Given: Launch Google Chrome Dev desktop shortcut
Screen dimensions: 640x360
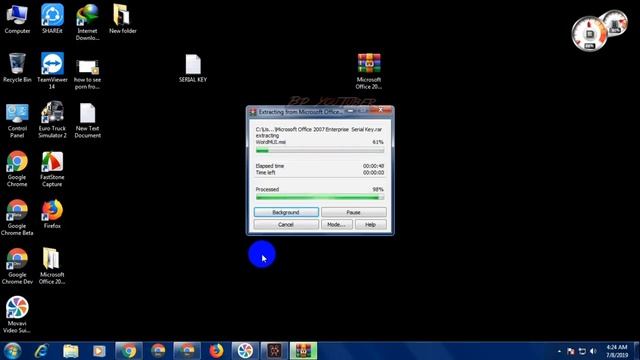Looking at the screenshot, I should point(17,266).
